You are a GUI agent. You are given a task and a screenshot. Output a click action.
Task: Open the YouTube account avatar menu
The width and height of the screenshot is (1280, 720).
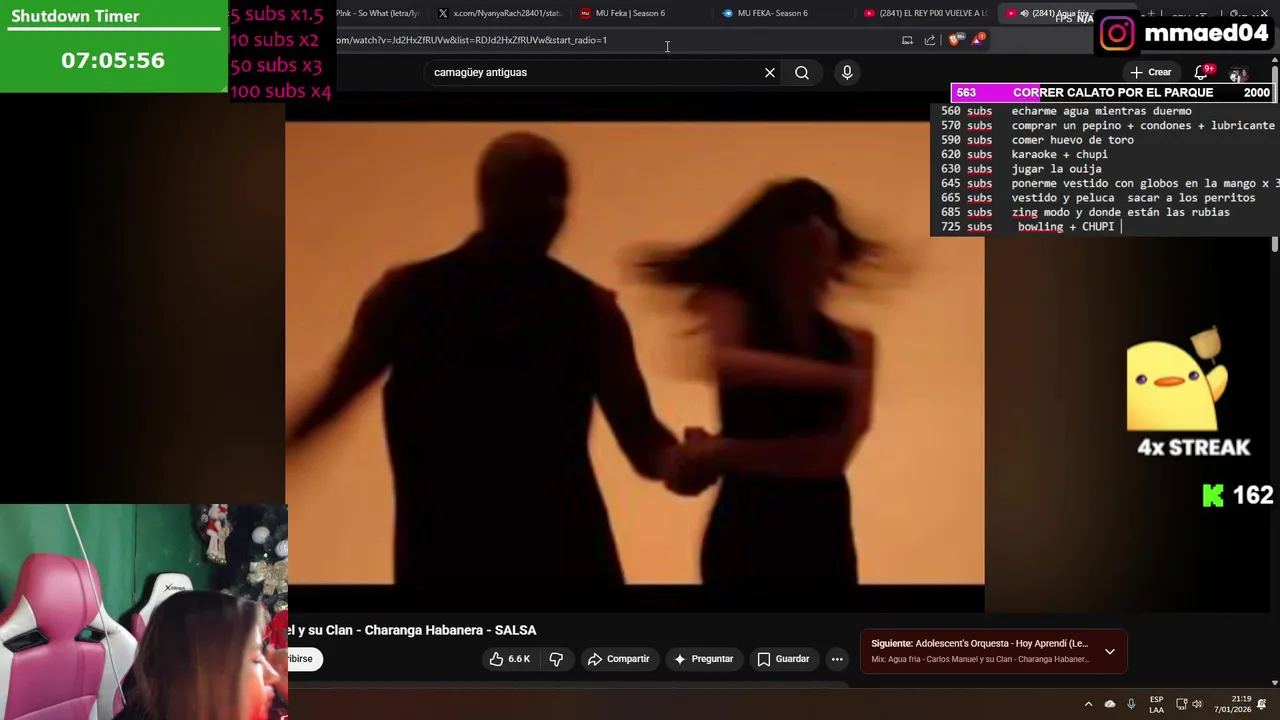coord(1238,74)
